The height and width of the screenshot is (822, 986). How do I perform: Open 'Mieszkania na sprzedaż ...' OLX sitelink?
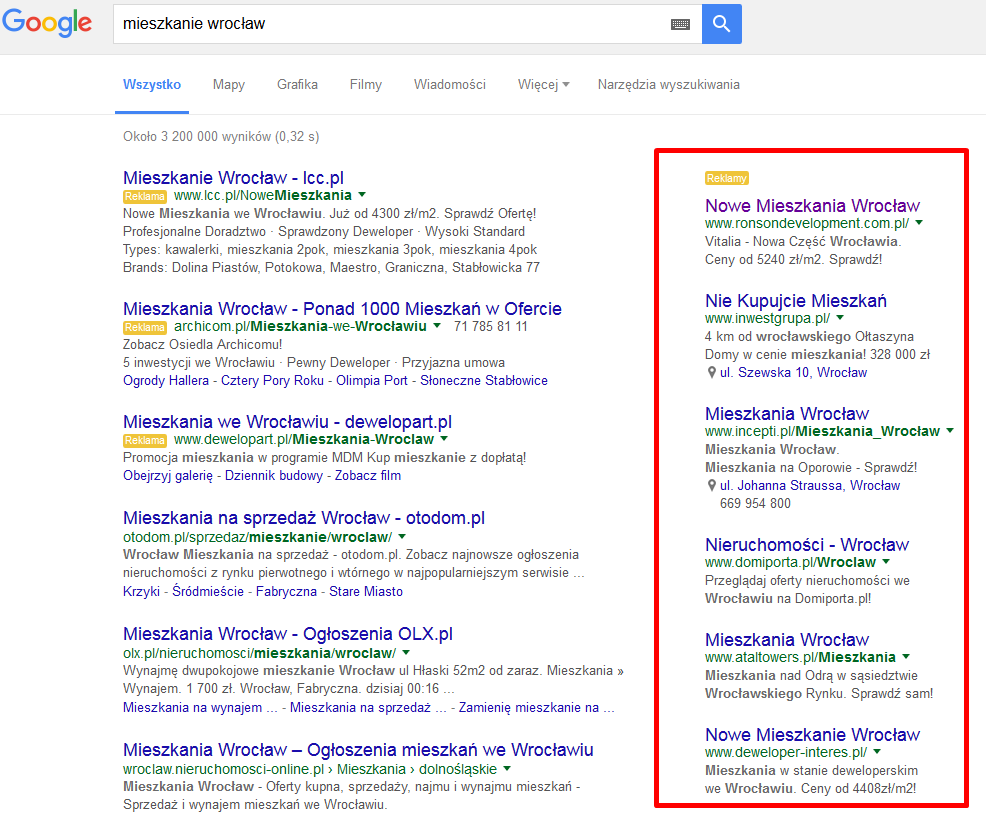pos(368,708)
